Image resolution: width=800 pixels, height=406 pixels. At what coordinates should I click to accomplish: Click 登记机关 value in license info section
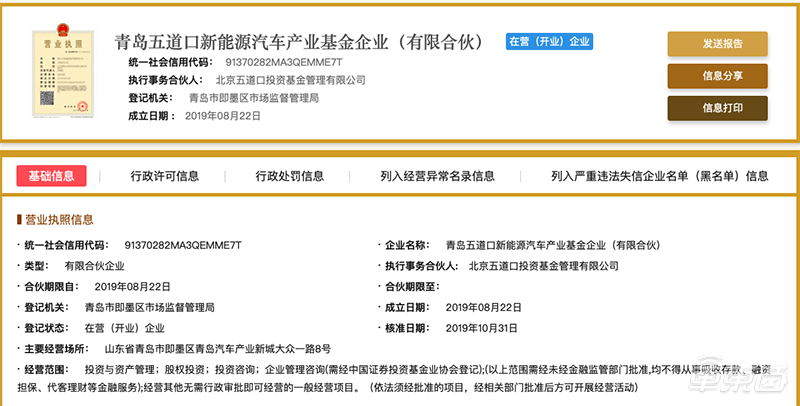pyautogui.click(x=149, y=308)
